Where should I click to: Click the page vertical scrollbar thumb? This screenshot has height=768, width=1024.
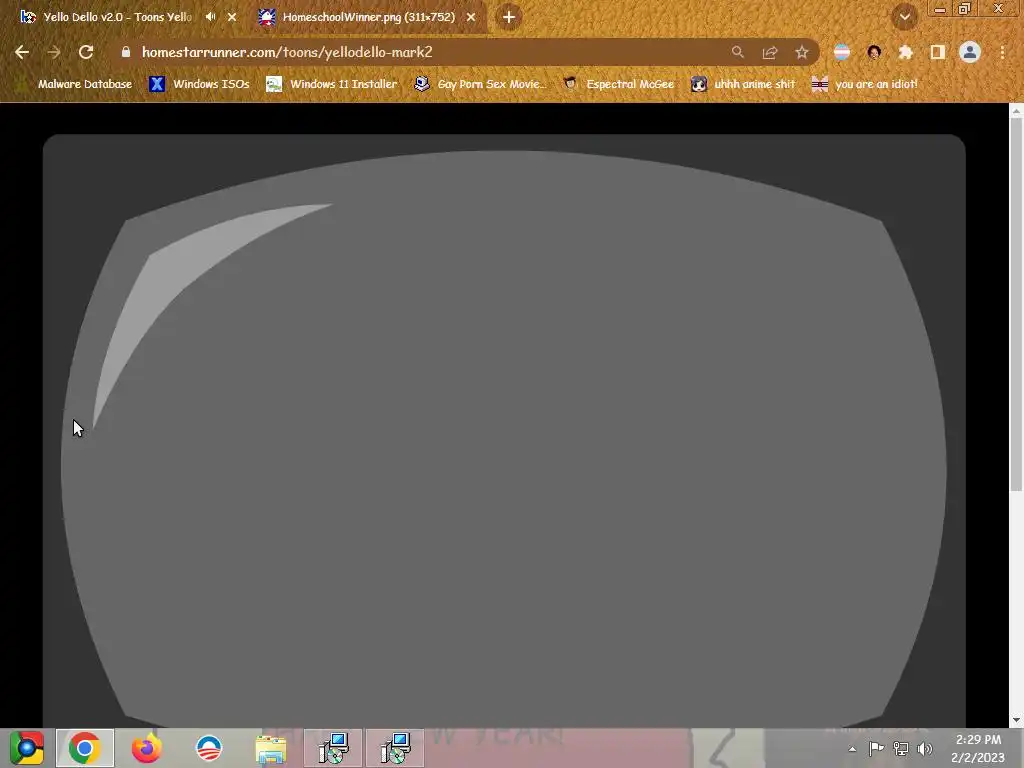tap(1016, 305)
